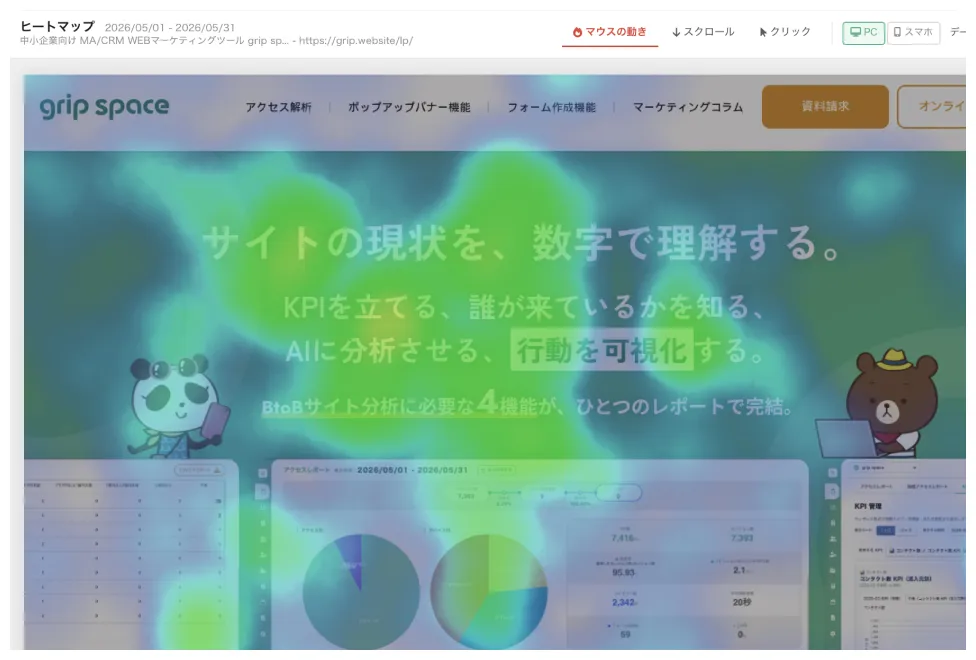The height and width of the screenshot is (660, 976).
Task: Click the https://grip.website/lp/ URL text
Action: (355, 41)
